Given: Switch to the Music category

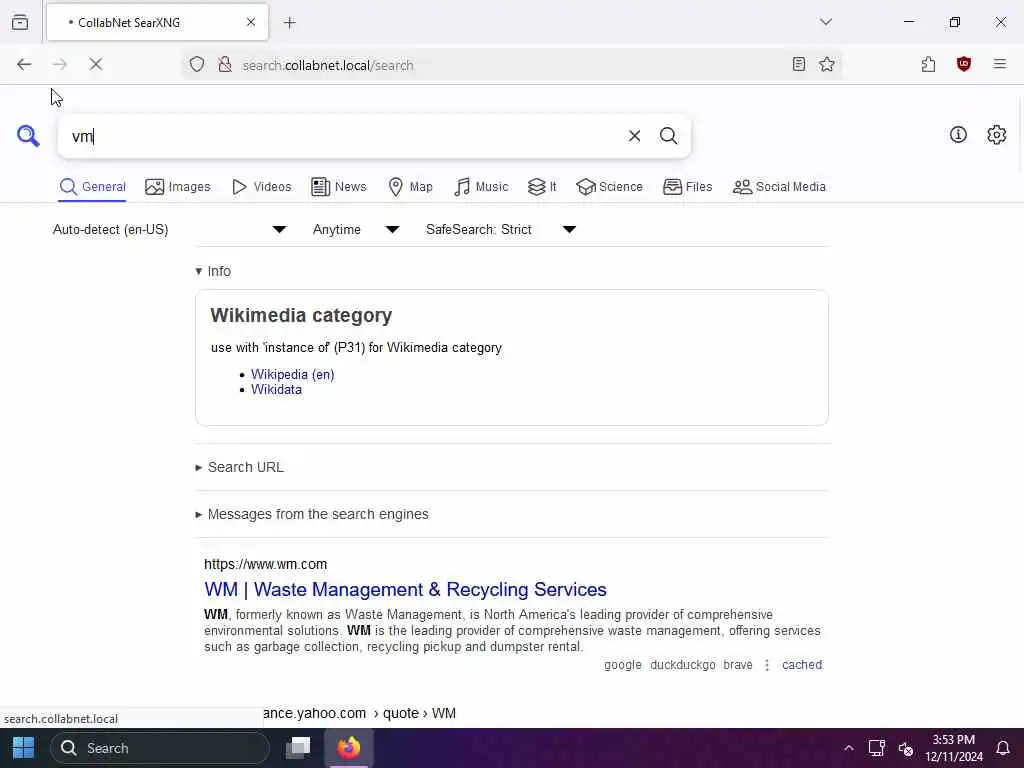Looking at the screenshot, I should click(481, 187).
